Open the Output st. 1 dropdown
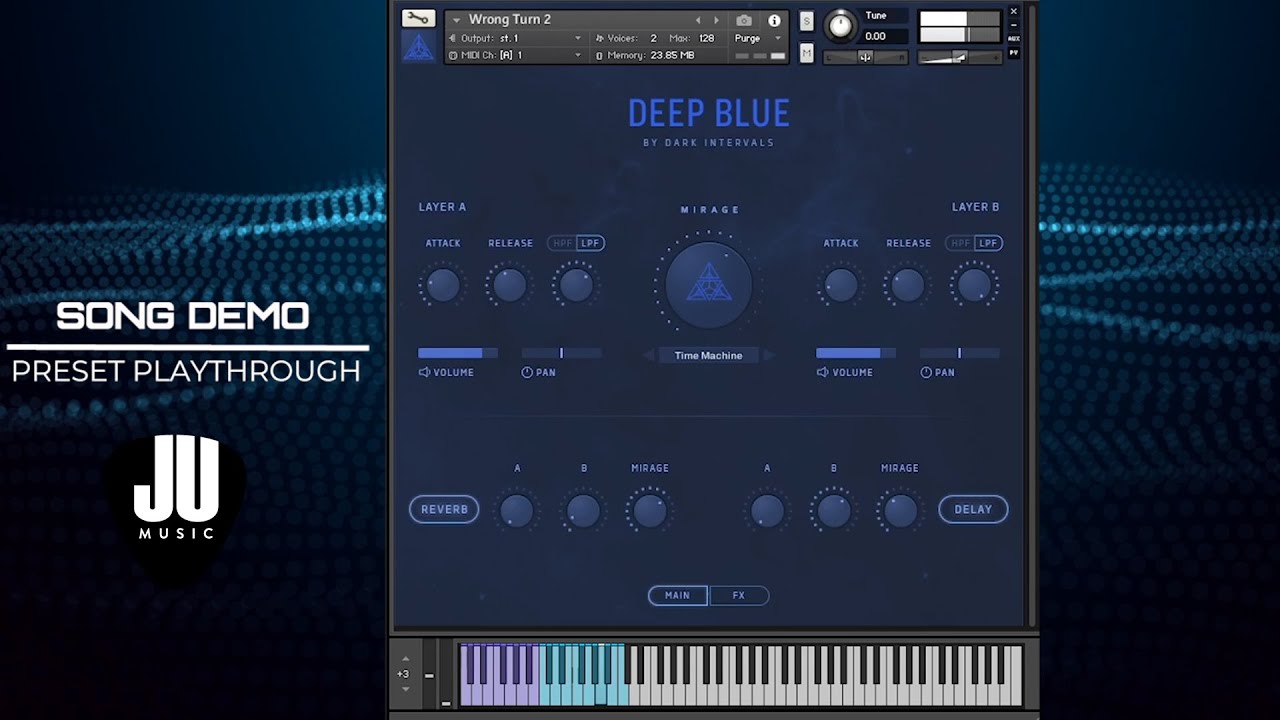Image resolution: width=1280 pixels, height=720 pixels. coord(515,38)
